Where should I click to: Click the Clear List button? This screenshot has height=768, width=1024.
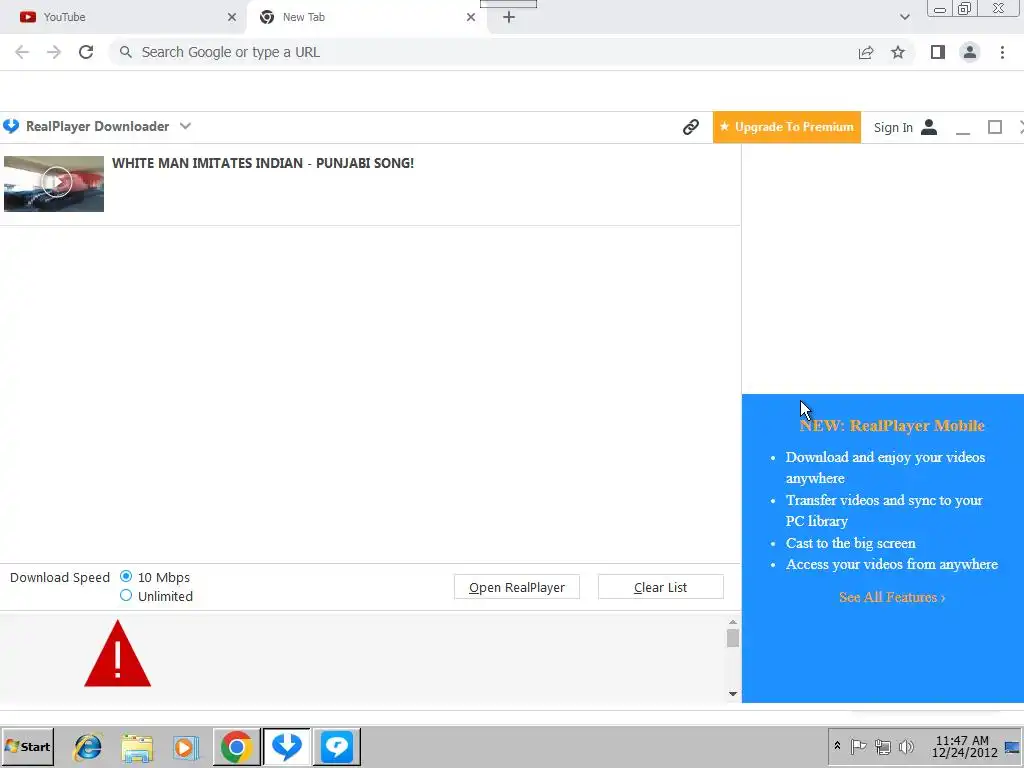click(x=660, y=587)
